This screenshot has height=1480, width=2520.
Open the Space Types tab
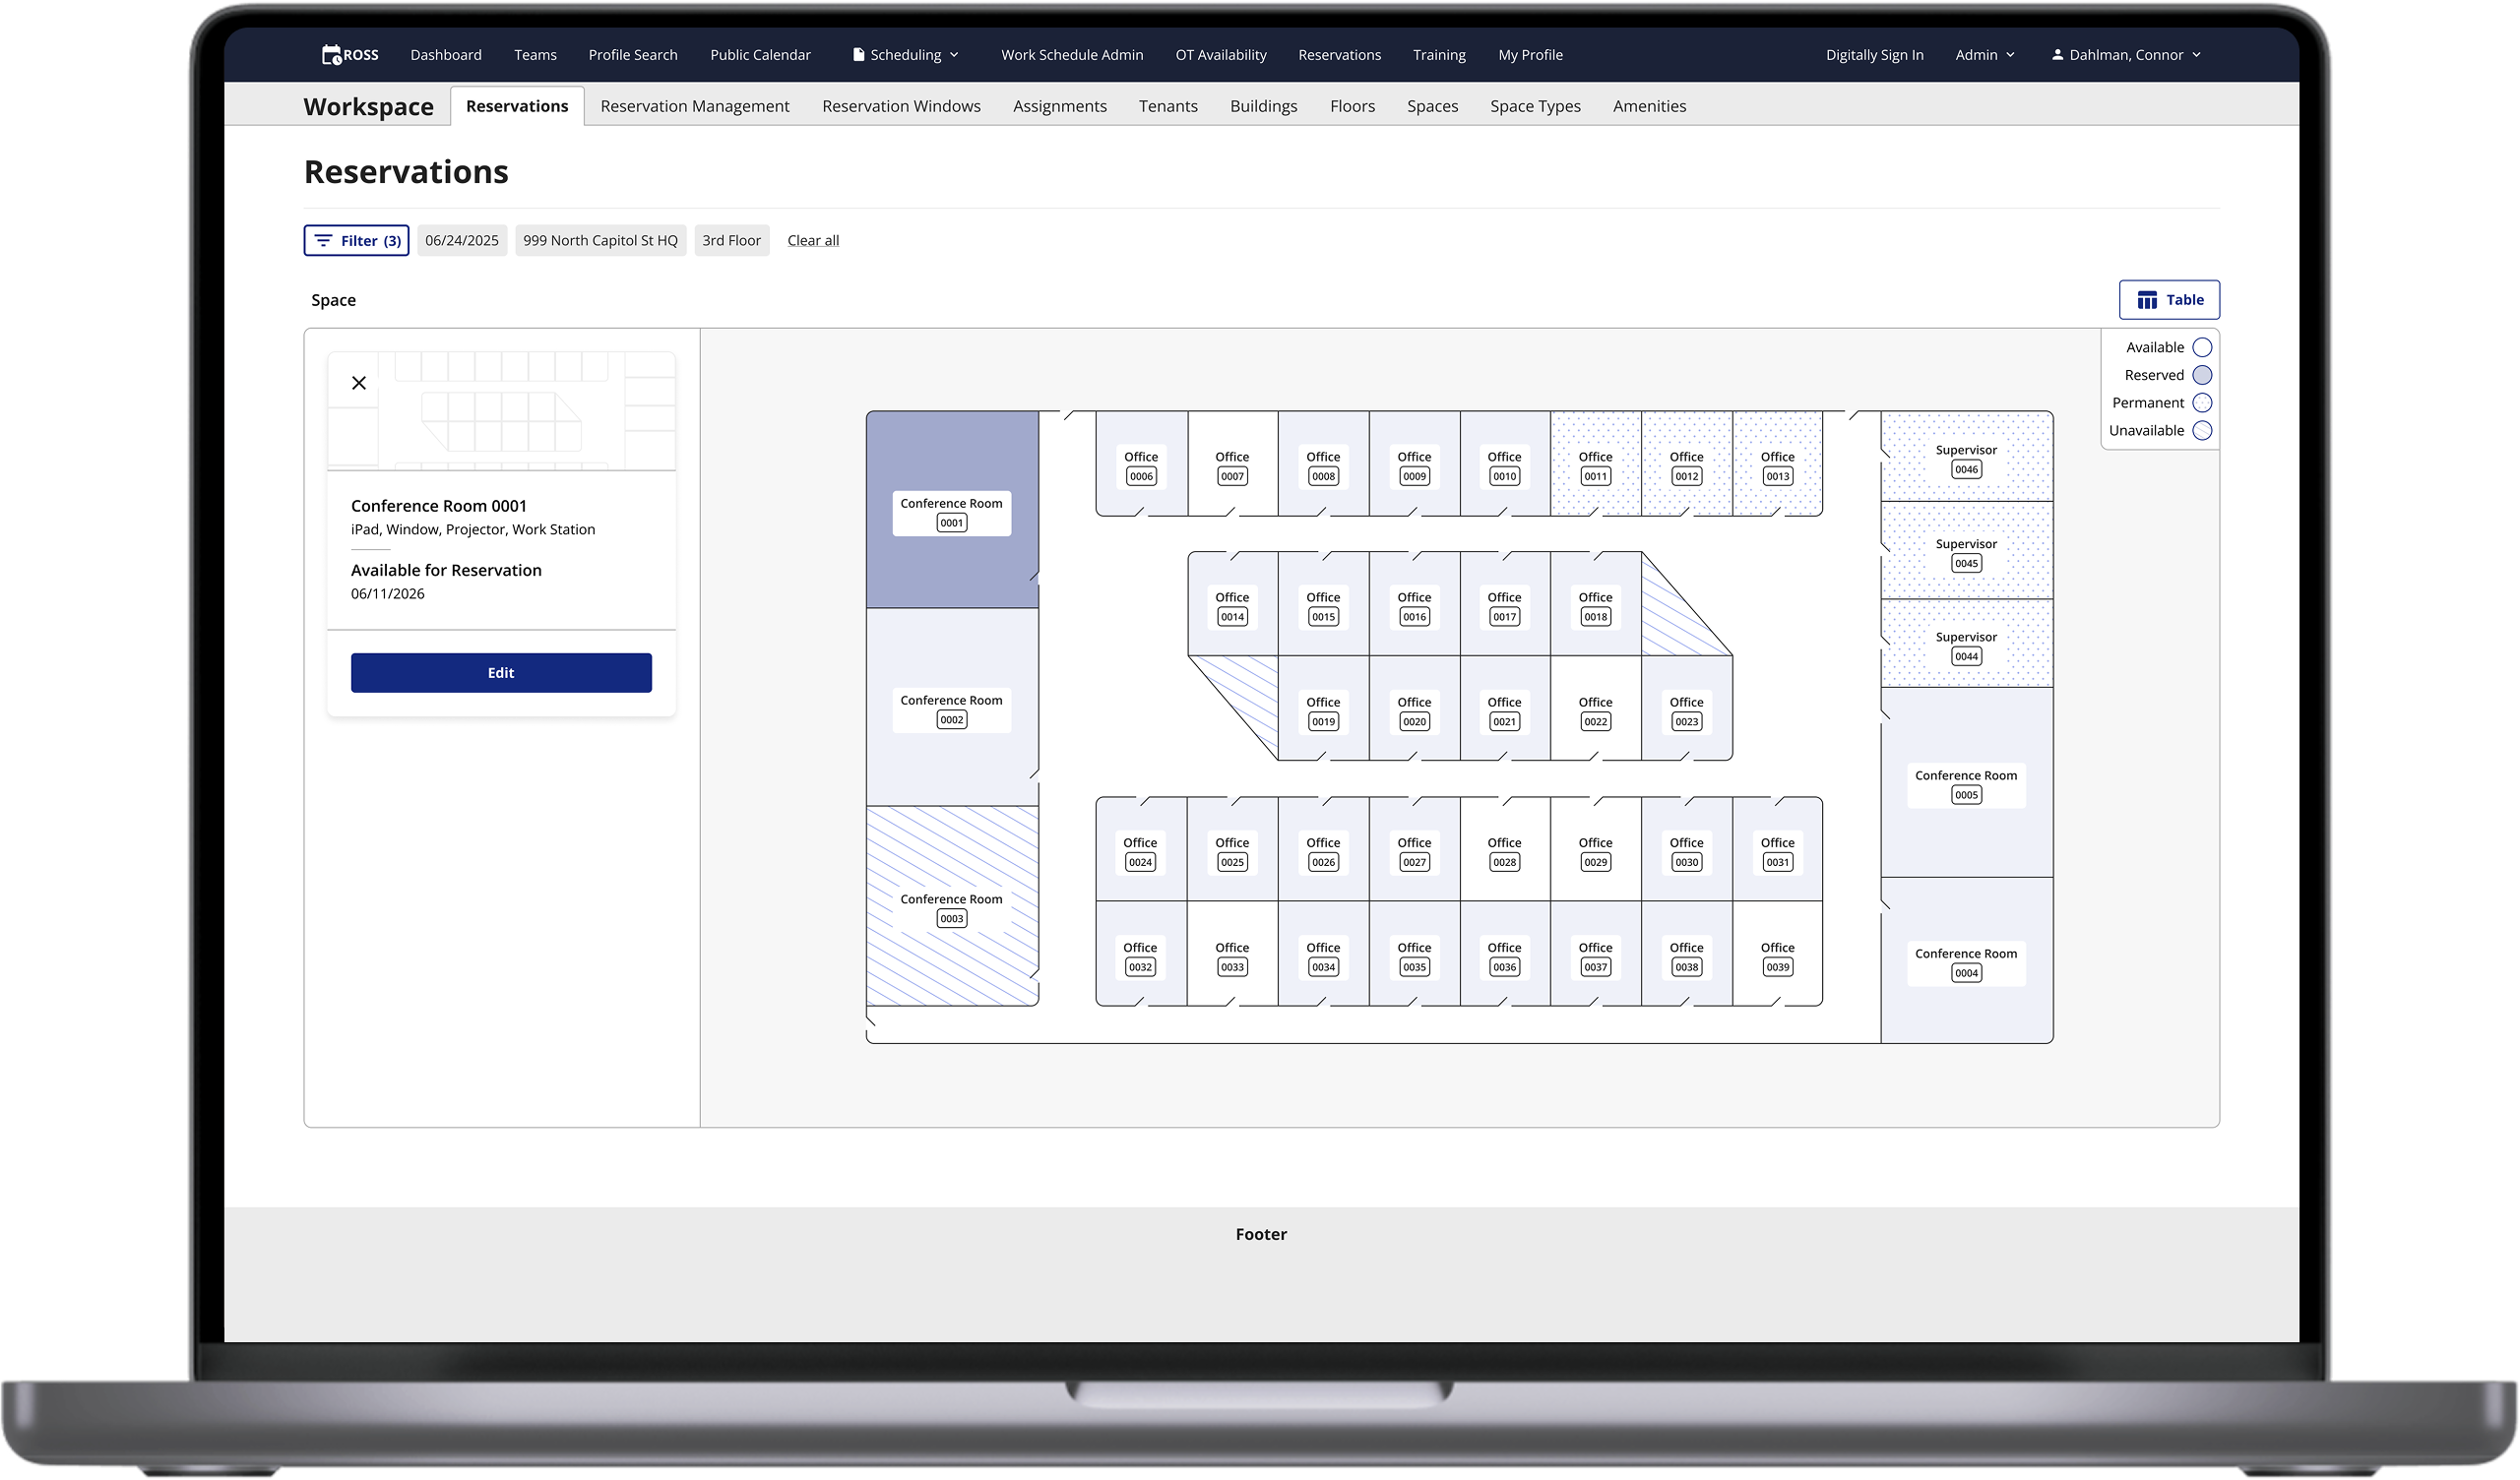click(x=1535, y=106)
